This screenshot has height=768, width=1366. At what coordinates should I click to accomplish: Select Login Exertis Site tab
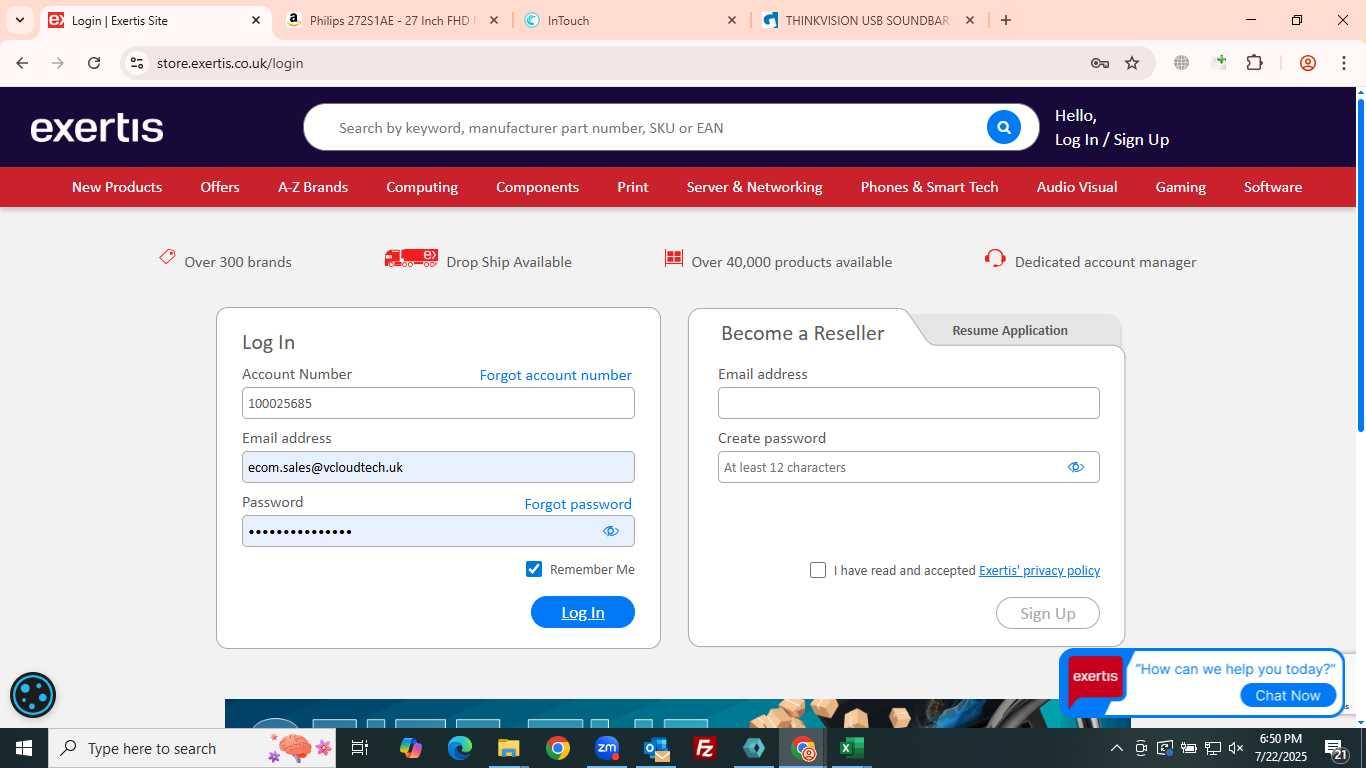coord(155,20)
